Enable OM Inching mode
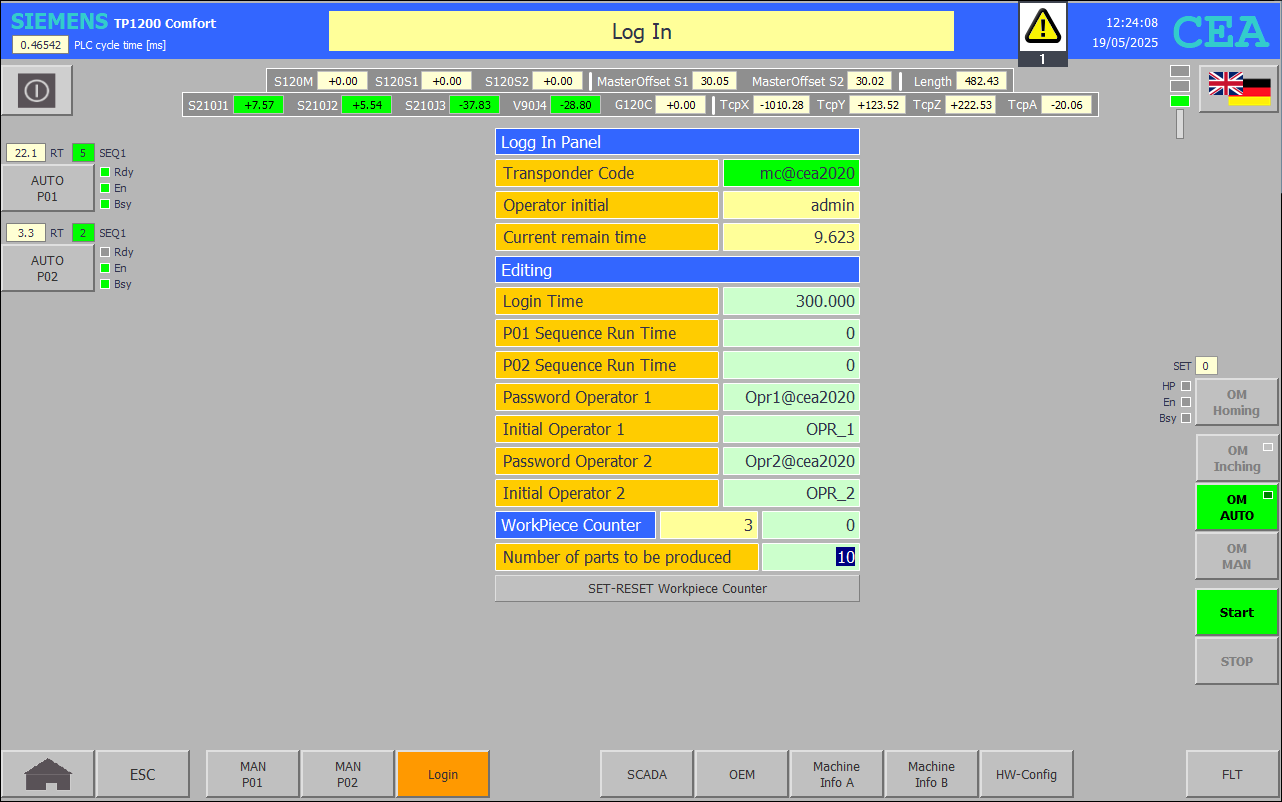Viewport: 1282px width, 802px height. [x=1237, y=459]
